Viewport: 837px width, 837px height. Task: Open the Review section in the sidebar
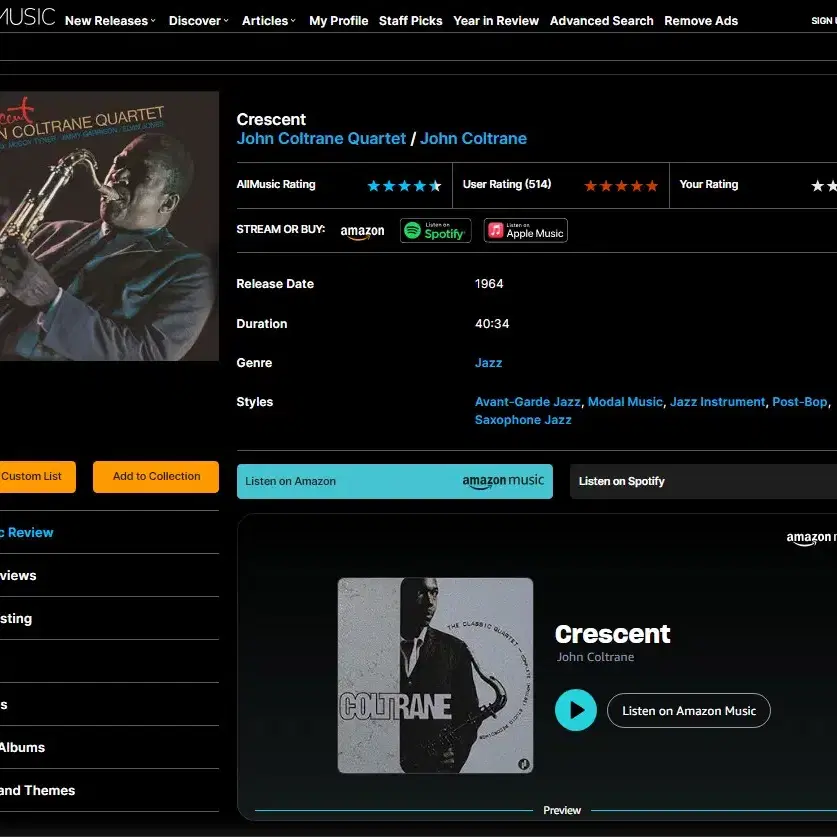(27, 532)
